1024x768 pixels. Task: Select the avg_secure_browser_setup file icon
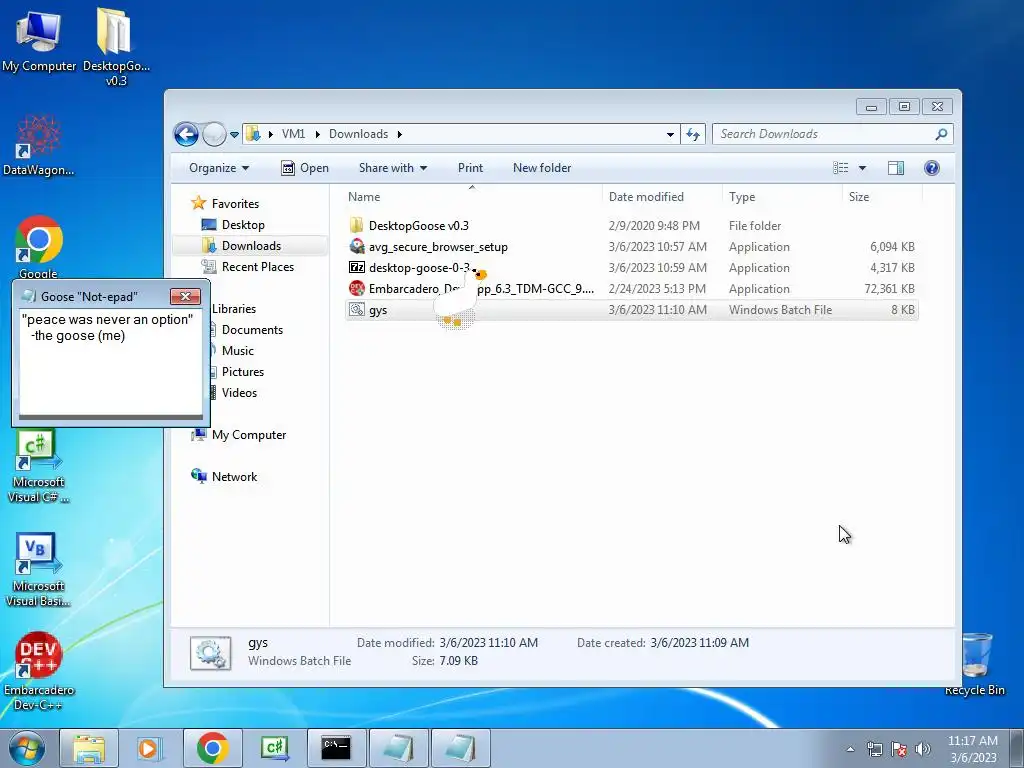coord(357,246)
